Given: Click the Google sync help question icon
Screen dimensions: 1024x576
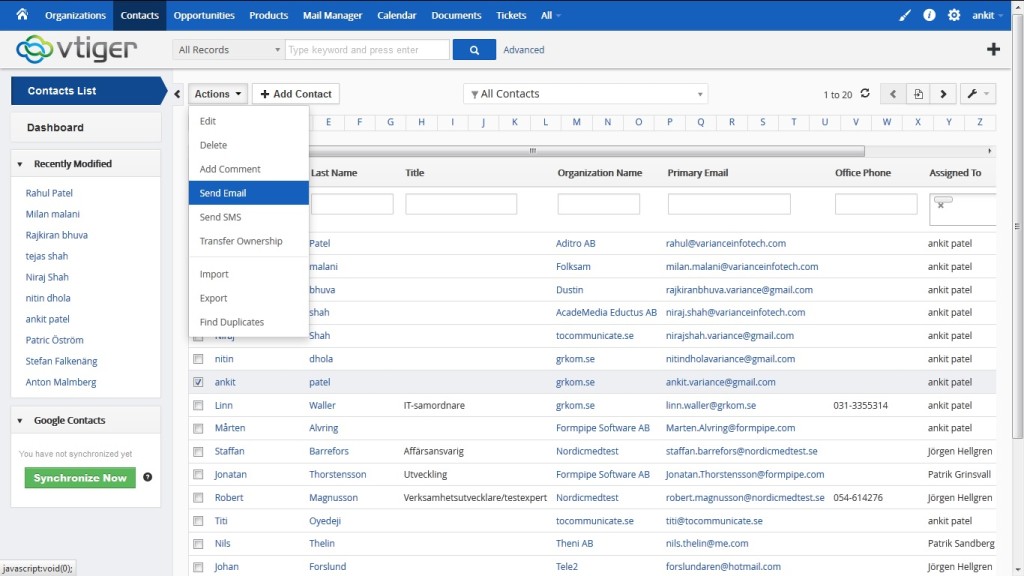Looking at the screenshot, I should [148, 477].
